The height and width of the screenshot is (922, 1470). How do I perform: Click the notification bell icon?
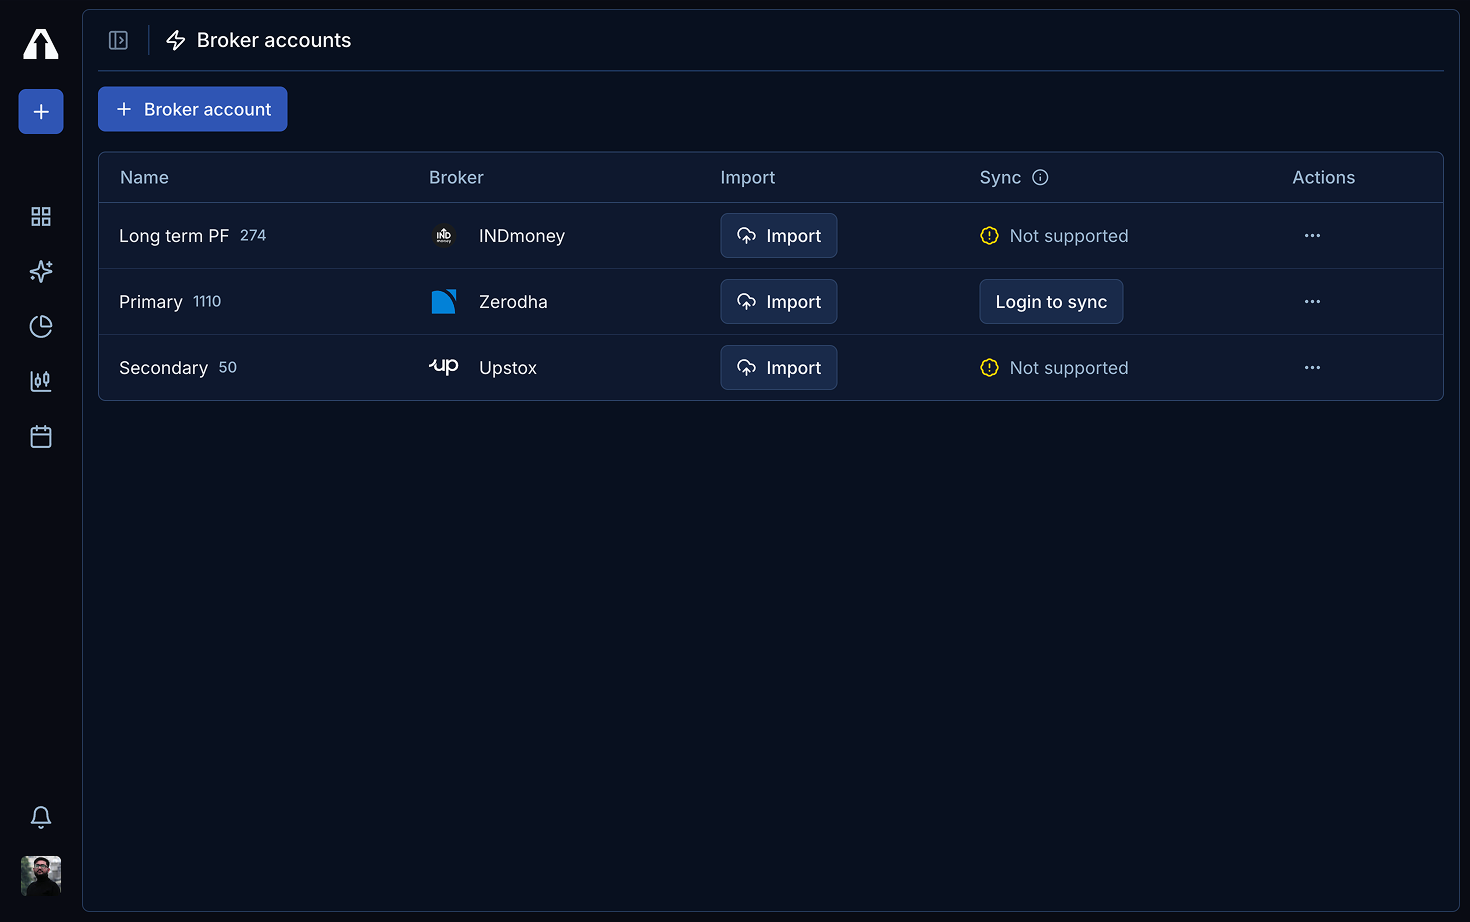click(x=40, y=817)
